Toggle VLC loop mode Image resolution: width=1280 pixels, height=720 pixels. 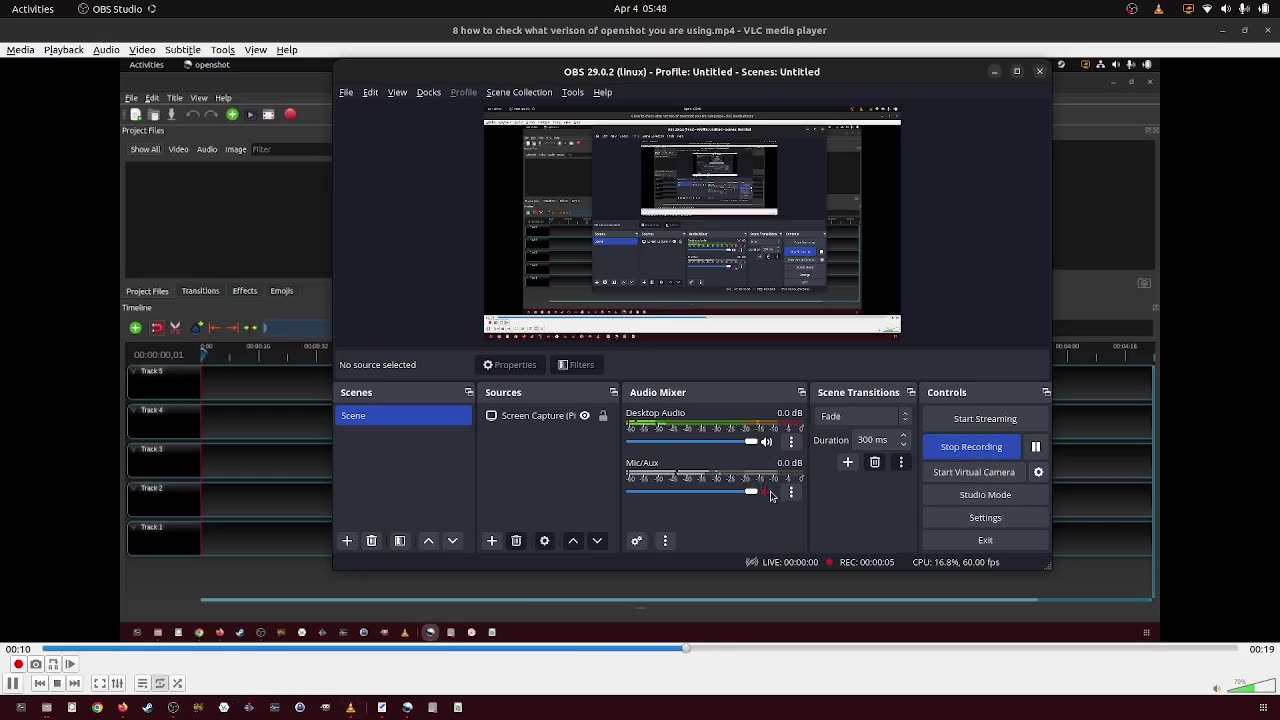click(x=160, y=683)
